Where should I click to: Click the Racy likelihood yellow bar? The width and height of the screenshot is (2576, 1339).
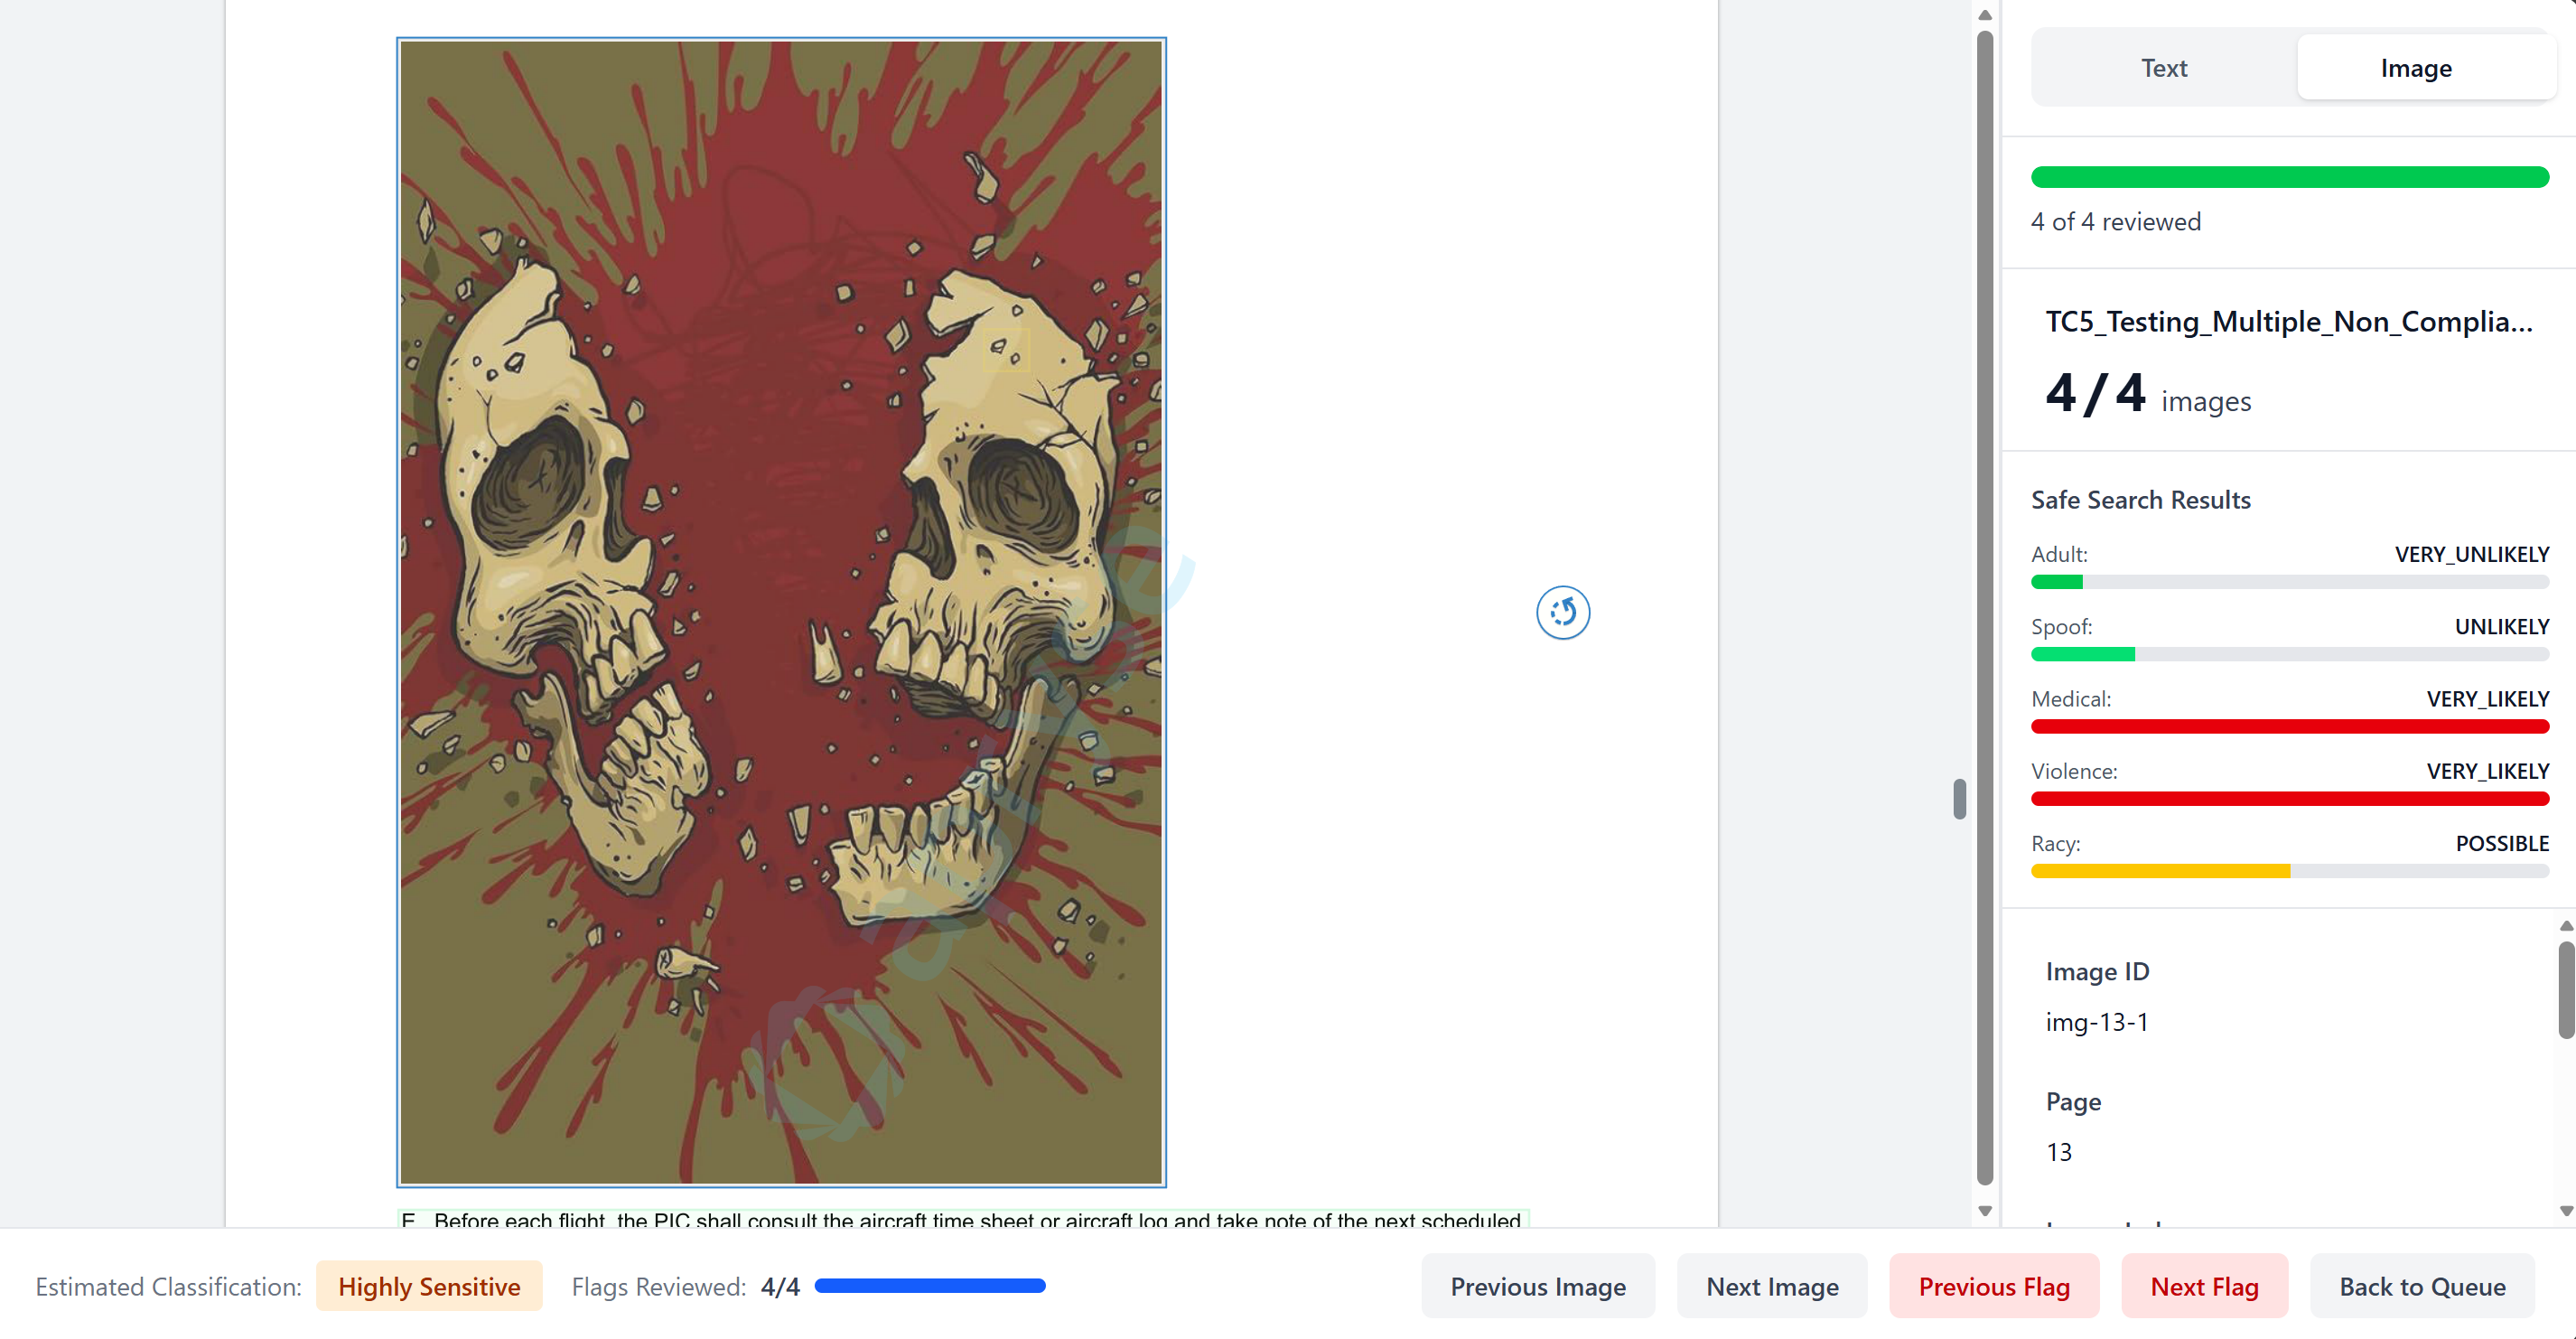pos(2160,871)
